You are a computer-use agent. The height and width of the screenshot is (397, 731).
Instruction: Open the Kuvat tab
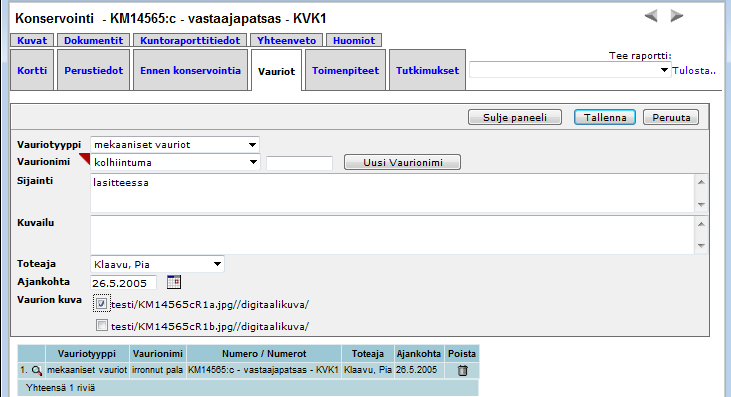pyautogui.click(x=32, y=41)
